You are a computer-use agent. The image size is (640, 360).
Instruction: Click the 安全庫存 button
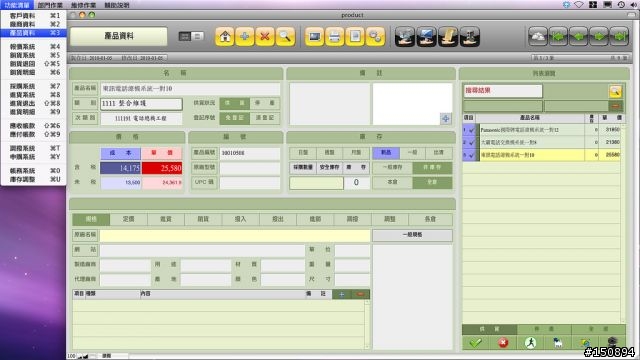(x=329, y=167)
